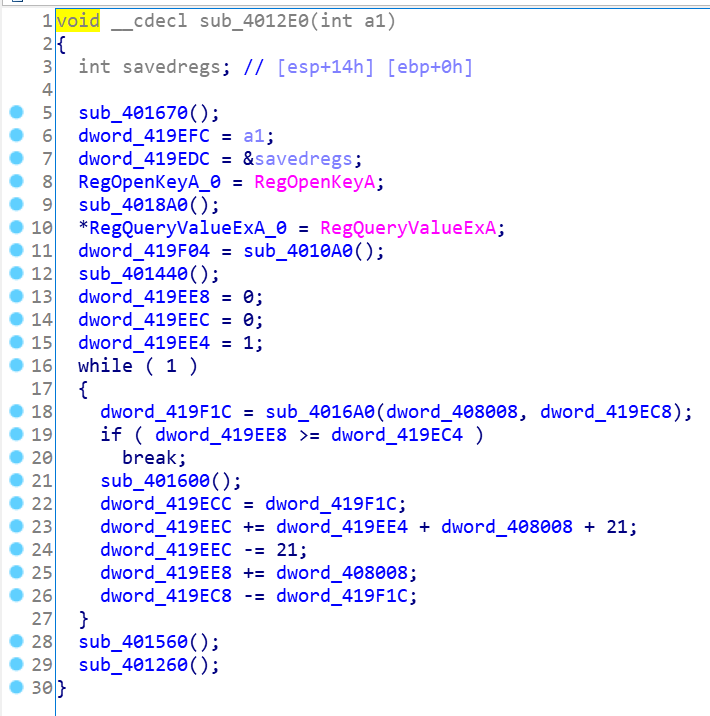
Task: Open sub_4010A0 call on line 11
Action: pyautogui.click(x=298, y=251)
